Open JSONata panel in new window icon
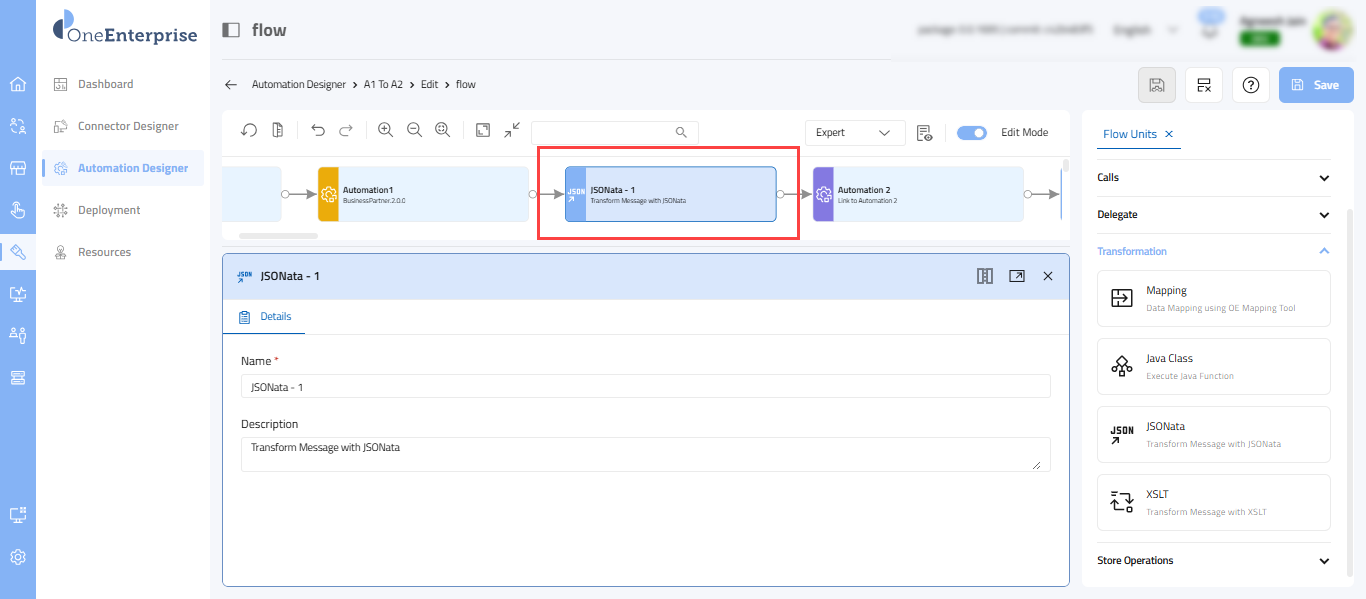 click(1017, 276)
